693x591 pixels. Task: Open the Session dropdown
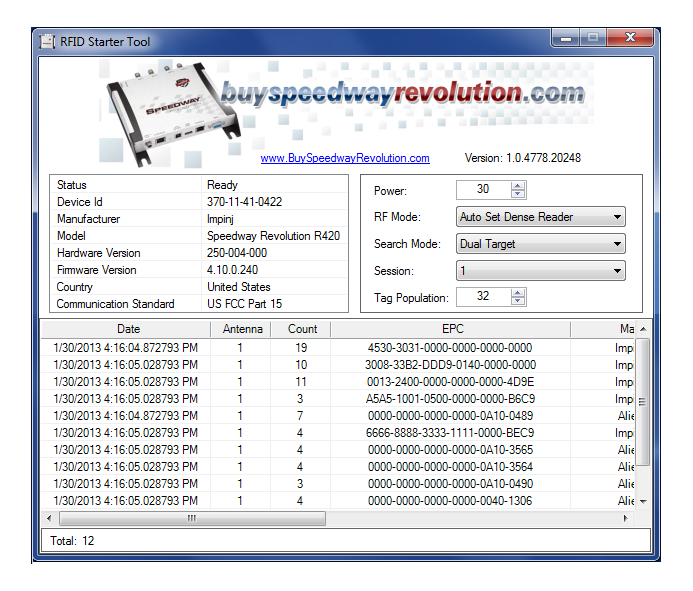(x=541, y=271)
